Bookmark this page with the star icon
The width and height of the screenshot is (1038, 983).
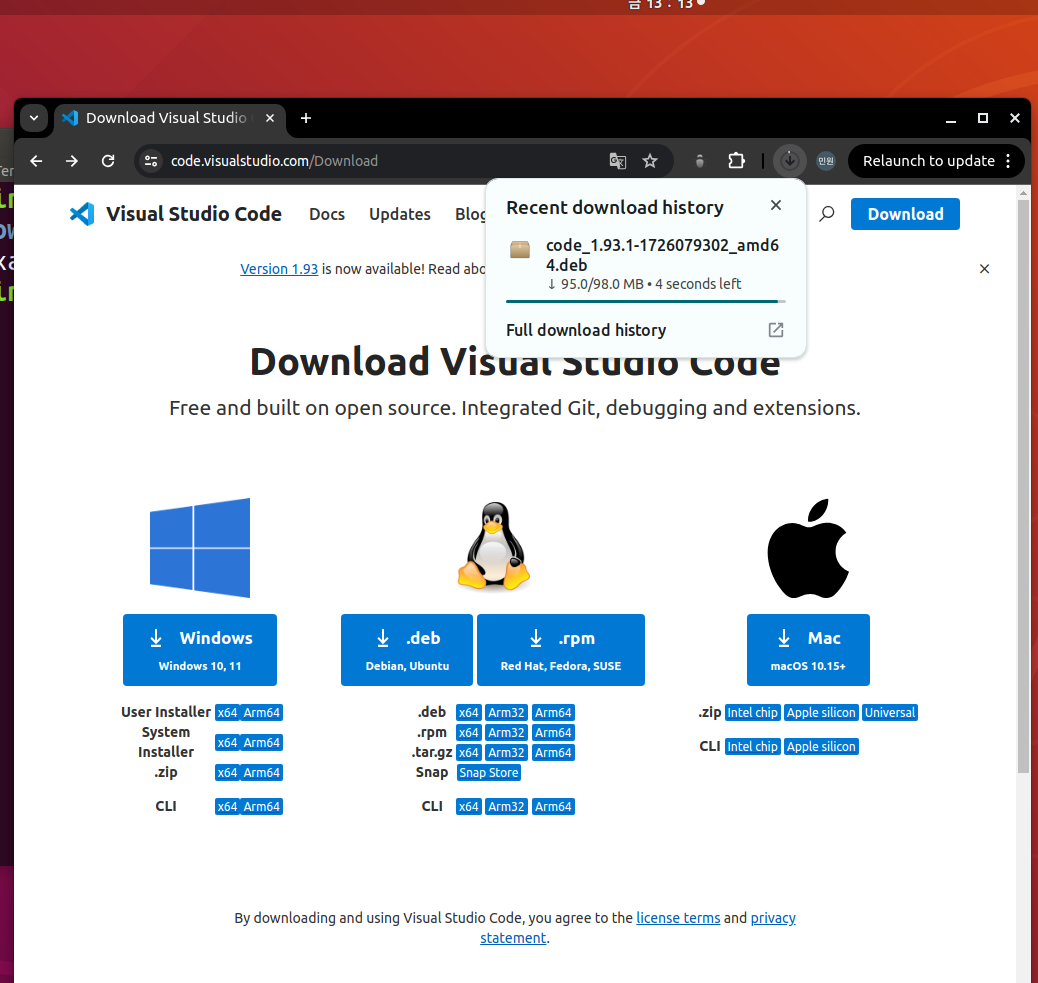[650, 161]
